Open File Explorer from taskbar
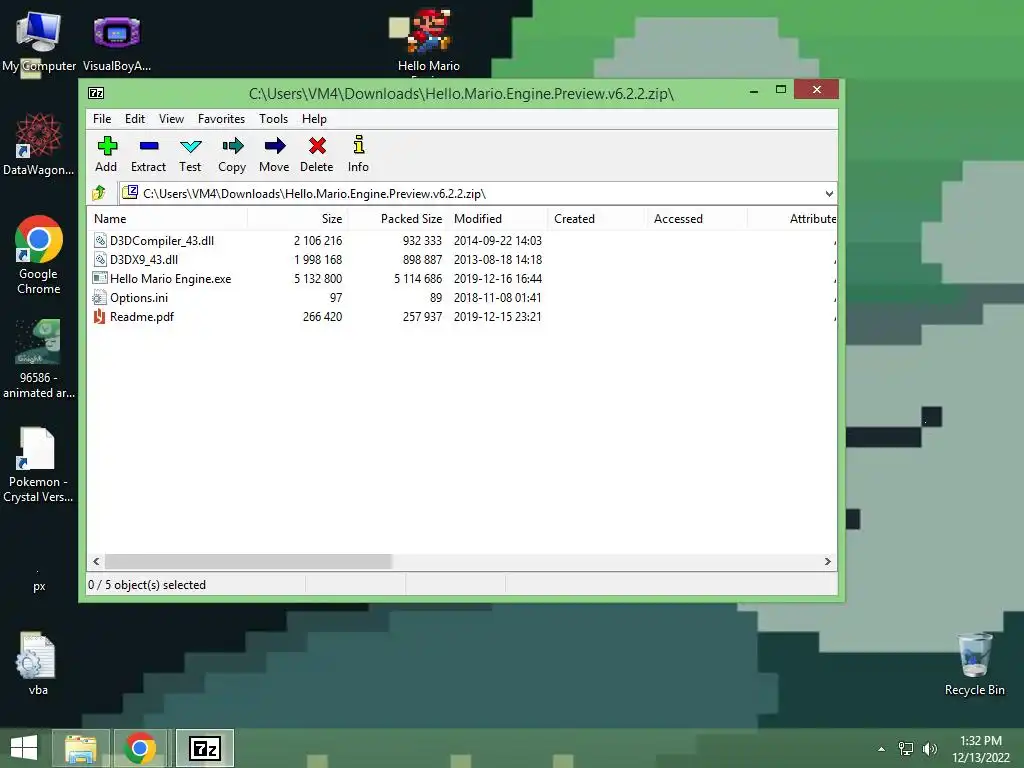Viewport: 1024px width, 768px height. [80, 748]
